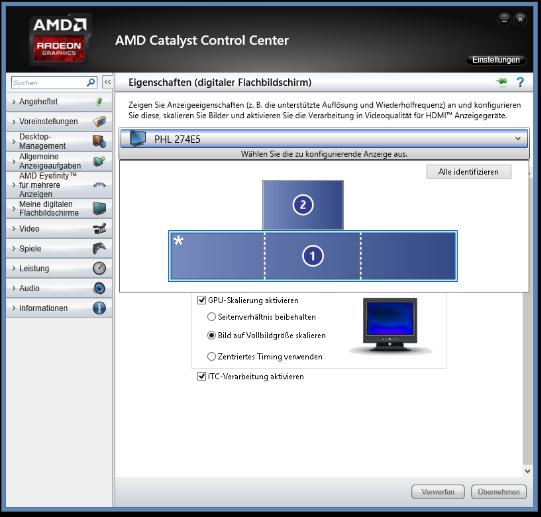Click the search magnifier icon
Image resolution: width=541 pixels, height=517 pixels.
(91, 82)
